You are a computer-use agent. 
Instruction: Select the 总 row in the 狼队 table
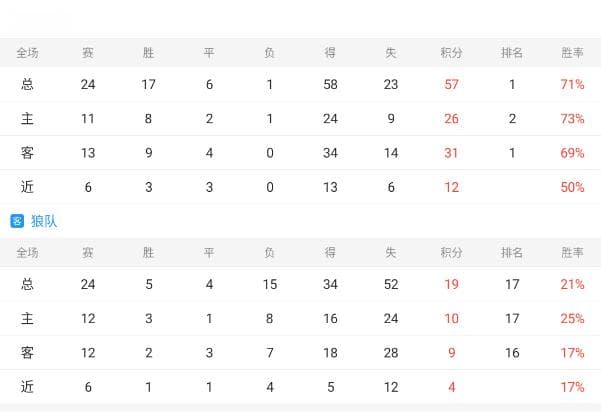click(x=300, y=284)
